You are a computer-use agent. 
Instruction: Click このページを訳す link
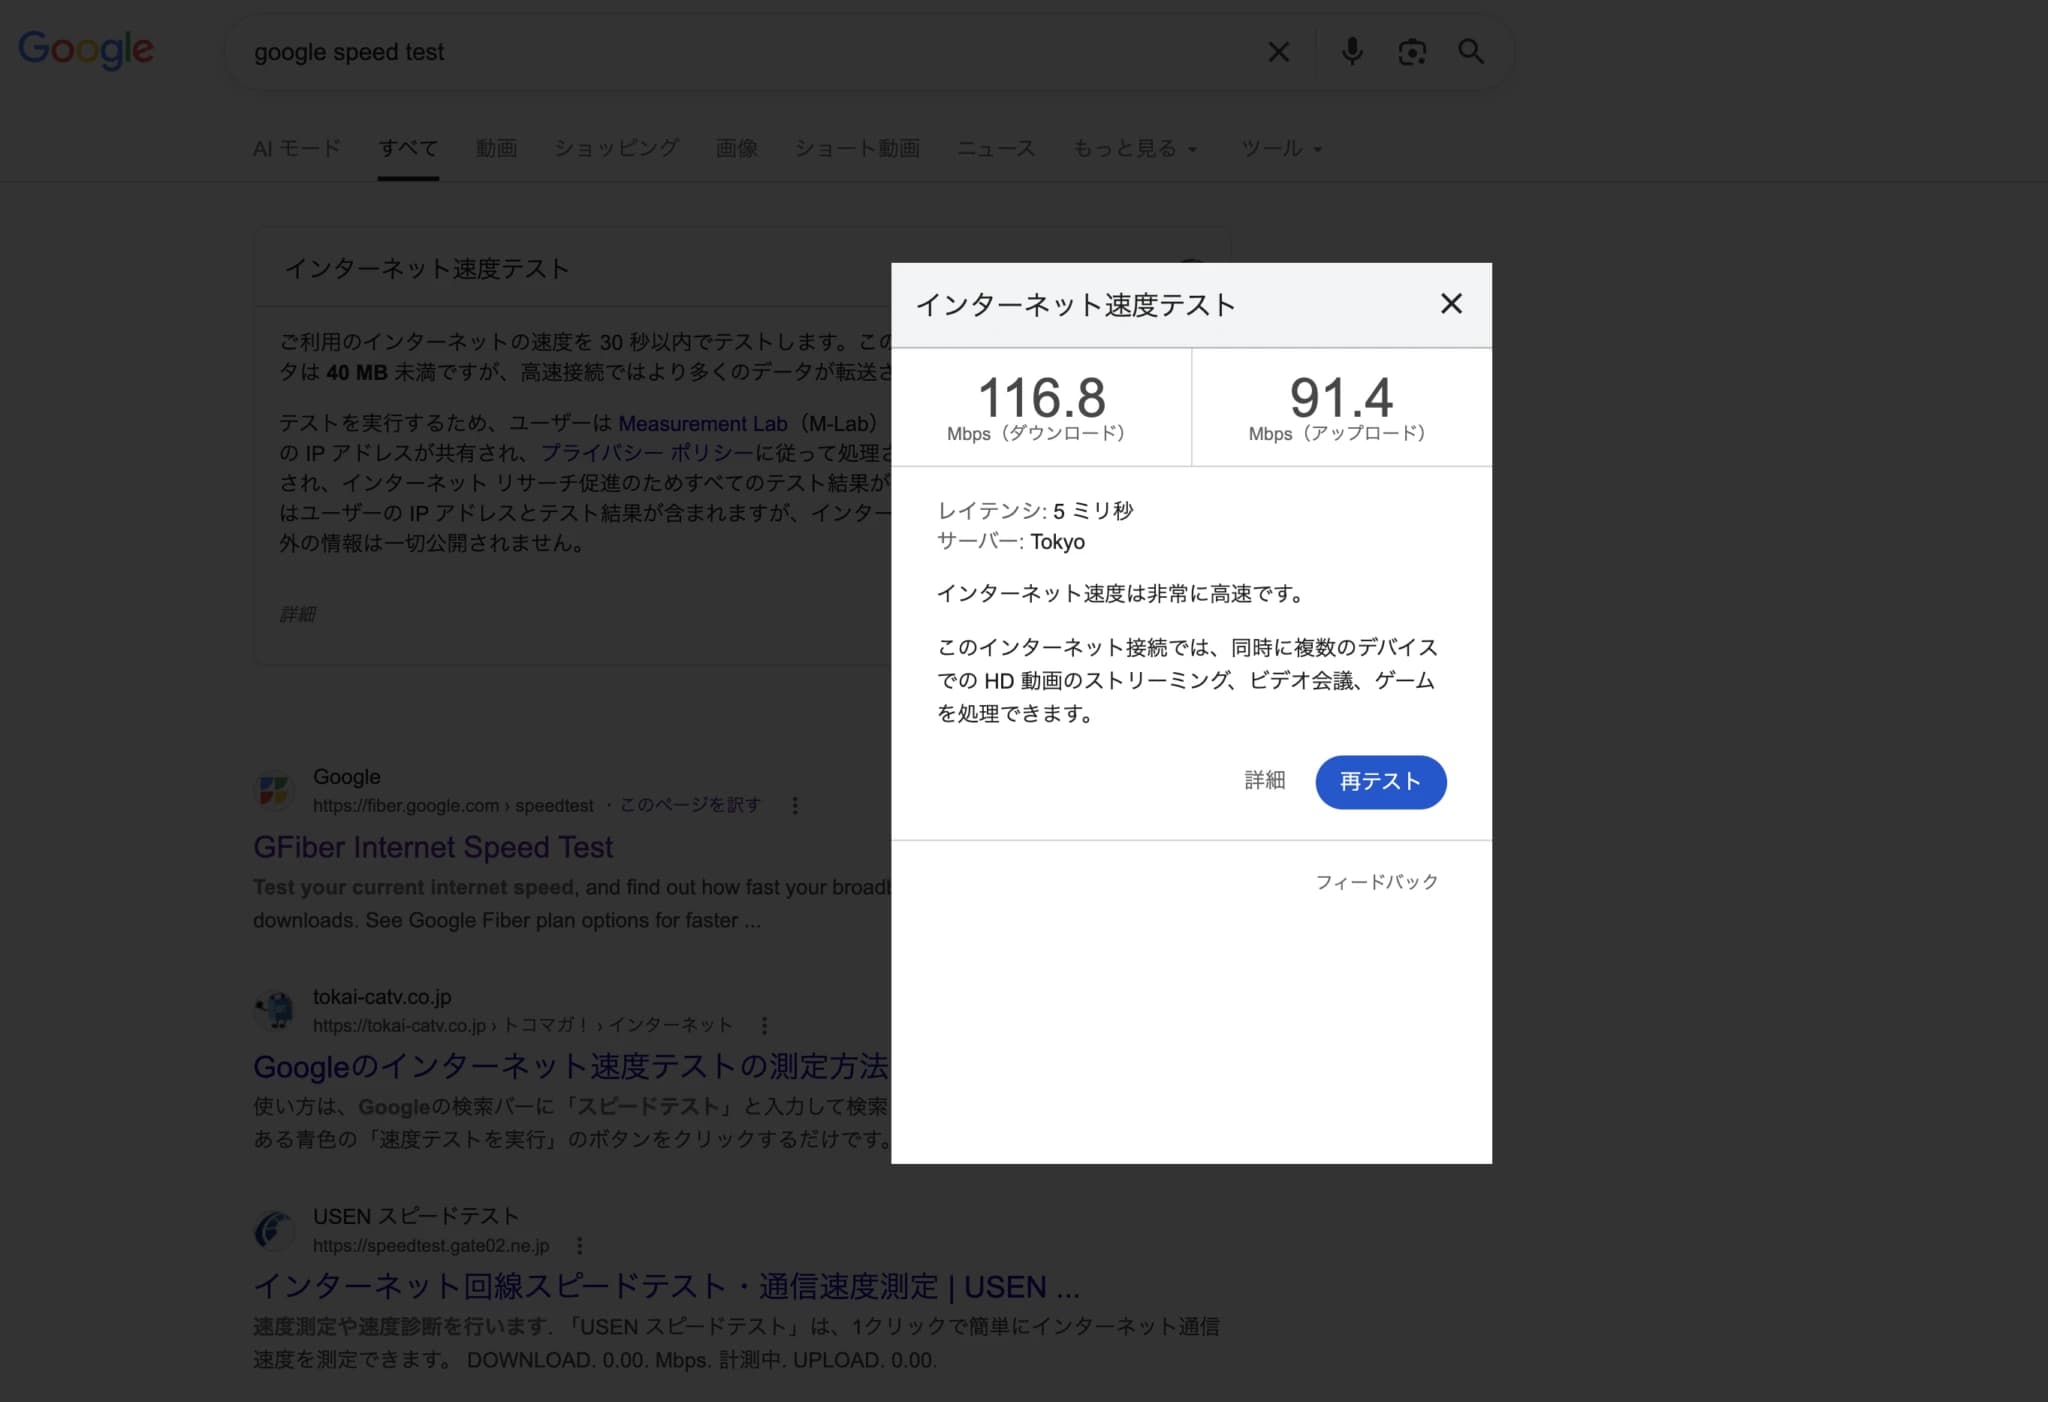point(690,805)
